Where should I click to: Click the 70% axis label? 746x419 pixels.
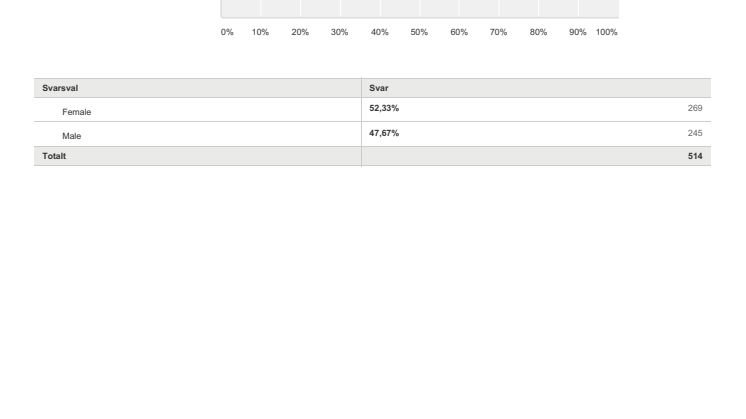[x=498, y=33]
